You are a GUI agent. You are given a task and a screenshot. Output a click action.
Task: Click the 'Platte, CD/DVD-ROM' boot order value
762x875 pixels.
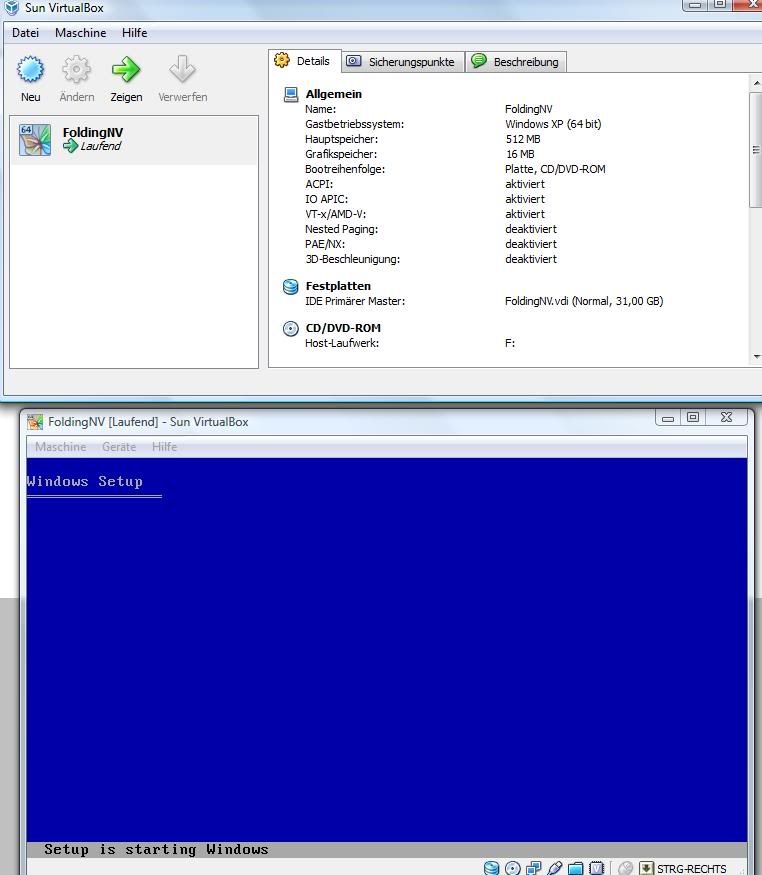(x=555, y=169)
